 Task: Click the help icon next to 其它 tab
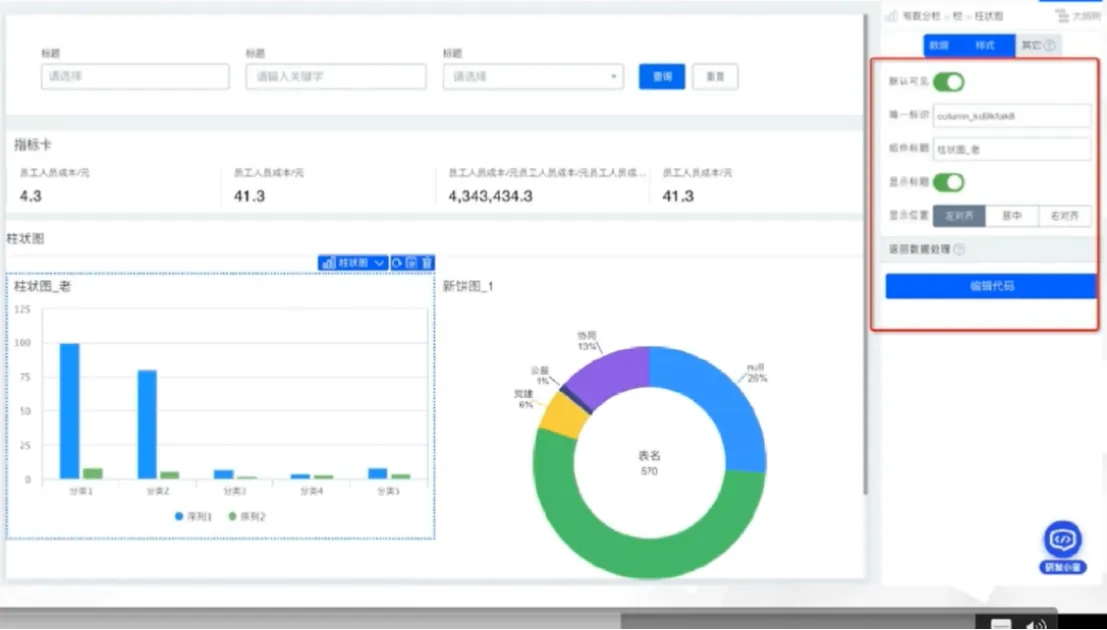click(1050, 45)
